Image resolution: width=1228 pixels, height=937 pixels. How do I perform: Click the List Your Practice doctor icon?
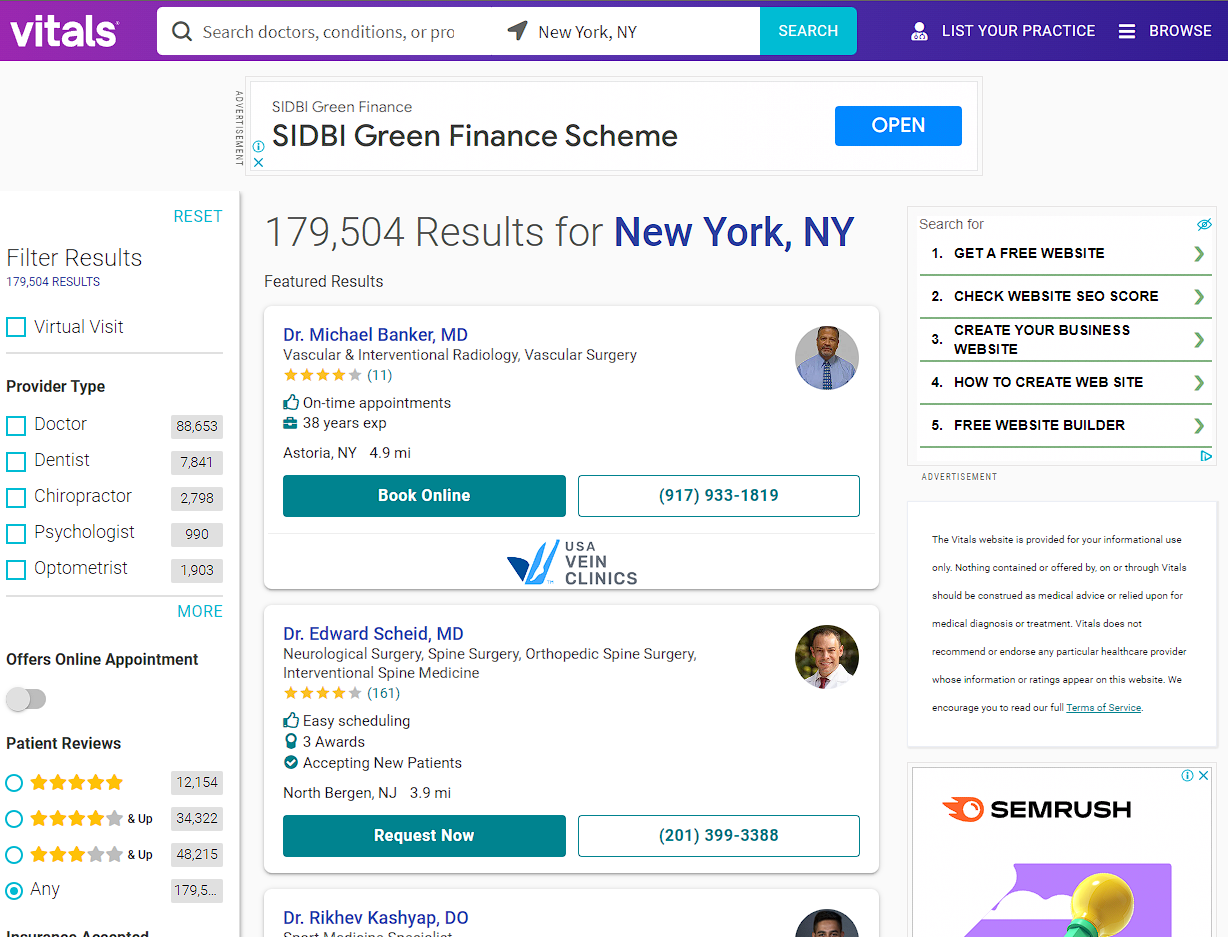[x=920, y=31]
